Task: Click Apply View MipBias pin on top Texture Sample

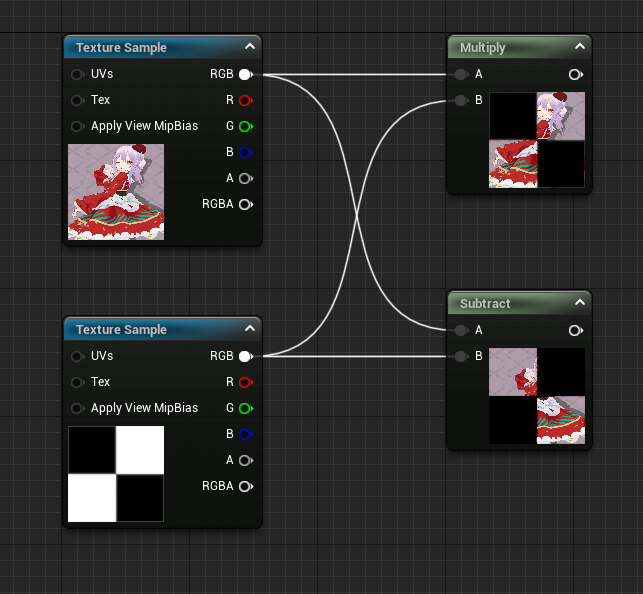Action: tap(77, 126)
